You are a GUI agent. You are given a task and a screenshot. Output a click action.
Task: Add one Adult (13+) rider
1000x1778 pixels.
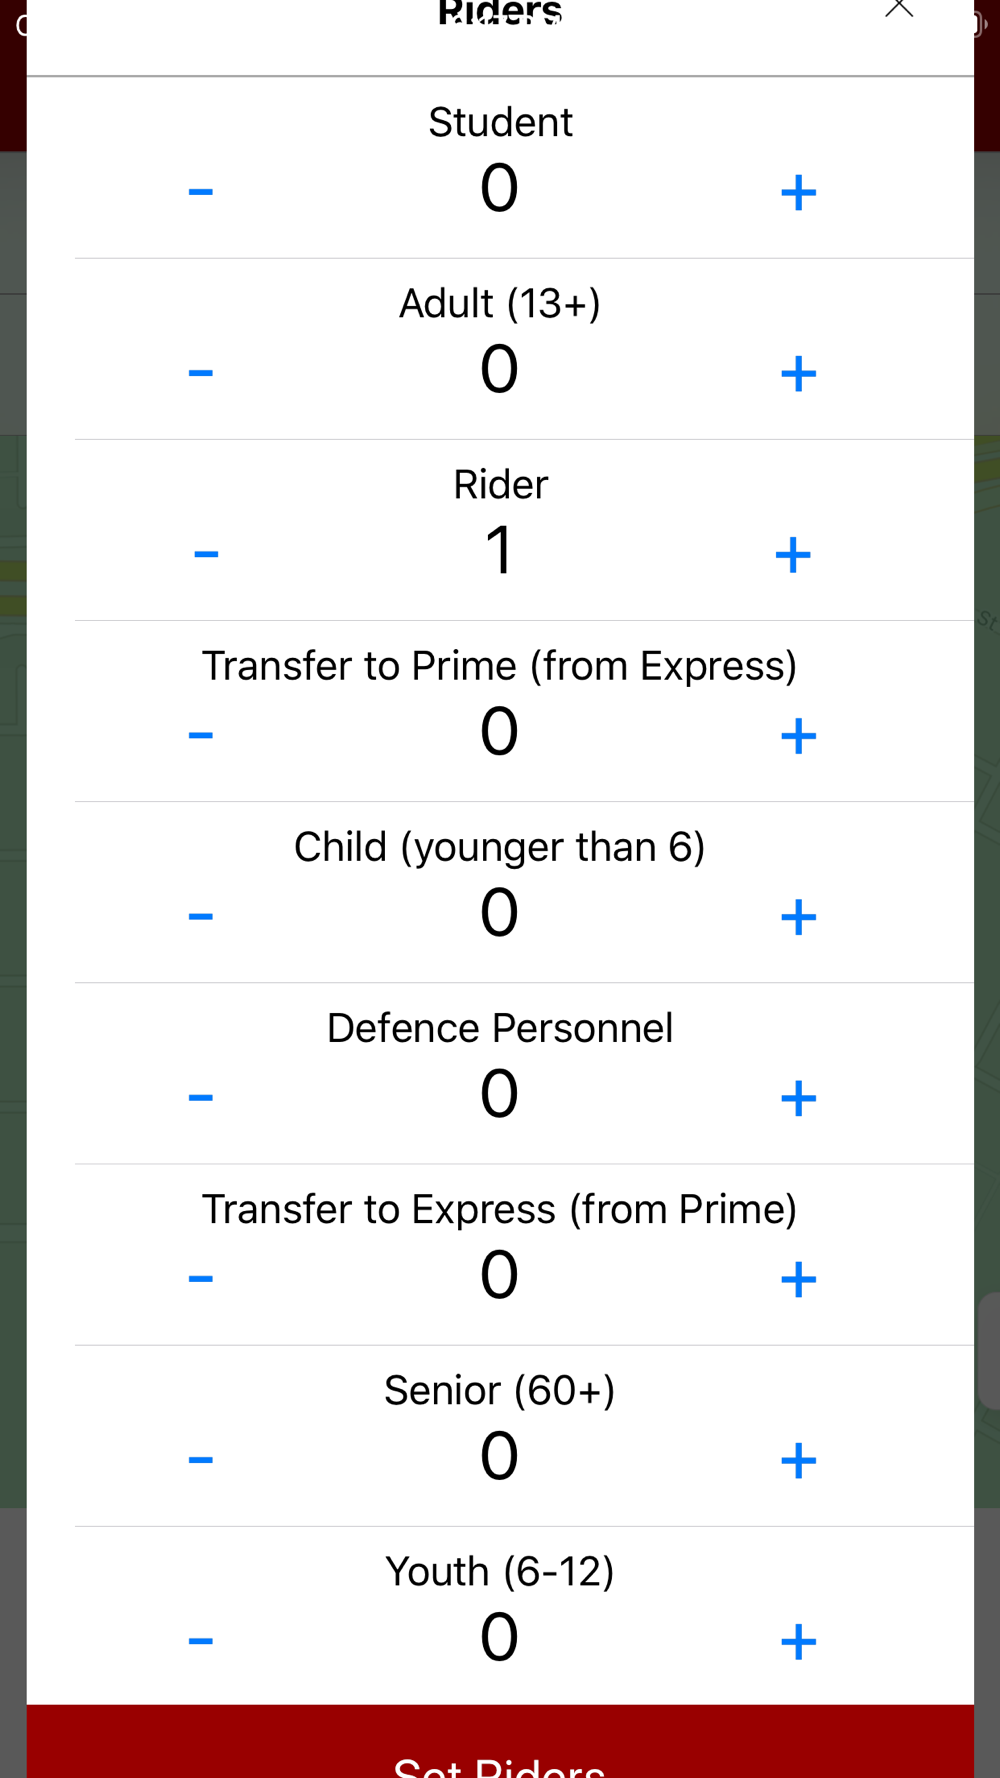[798, 374]
